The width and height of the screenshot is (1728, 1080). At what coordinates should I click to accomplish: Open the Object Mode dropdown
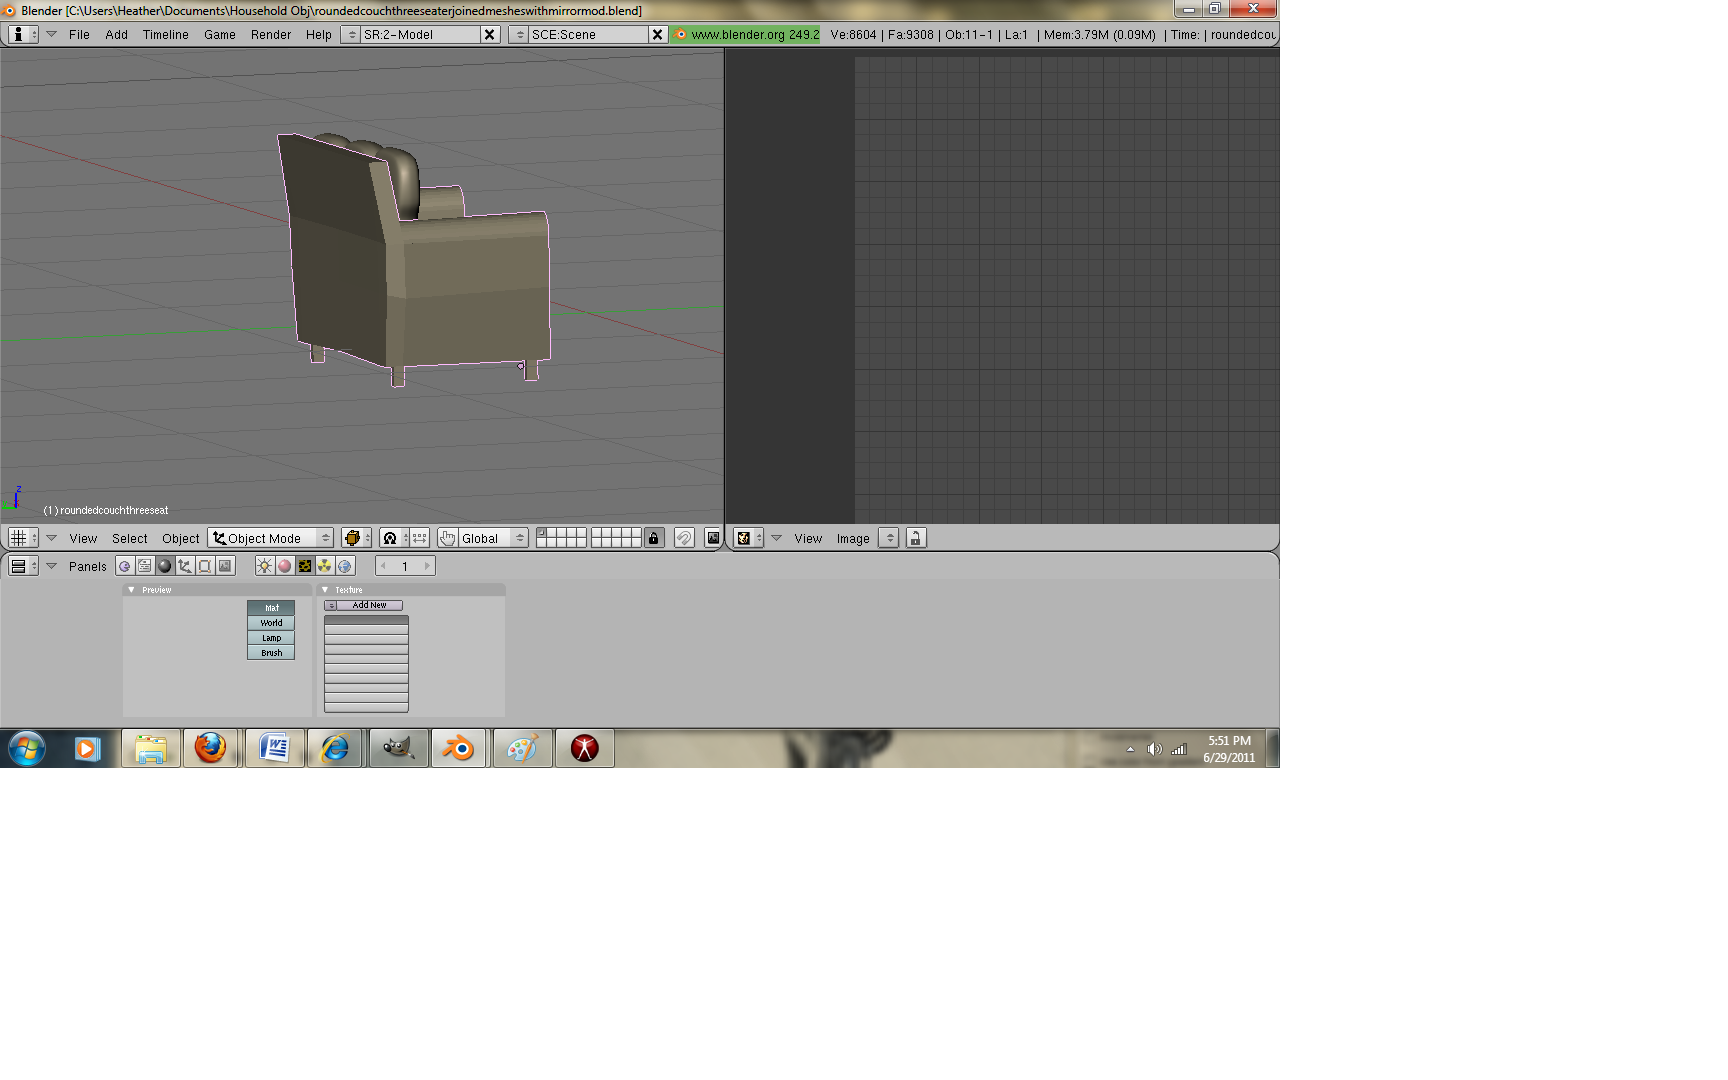pos(271,538)
